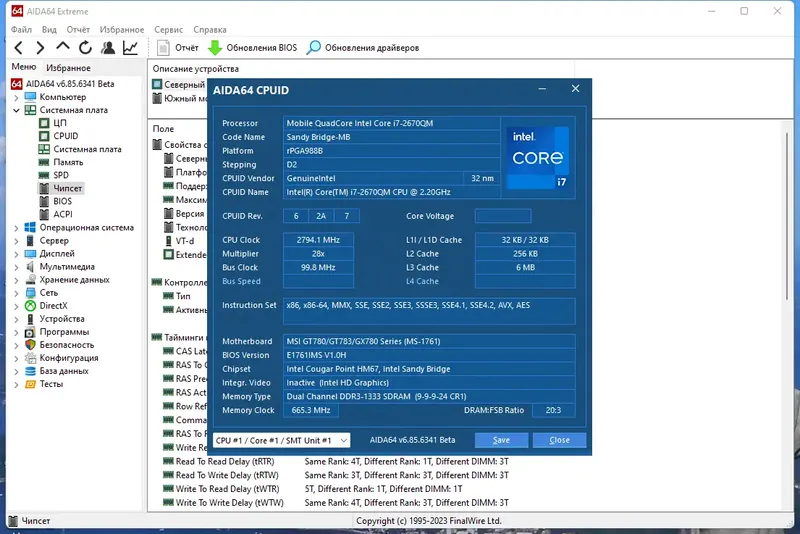This screenshot has height=534, width=800.
Task: Click the Intel Core i7 logo
Action: point(539,158)
